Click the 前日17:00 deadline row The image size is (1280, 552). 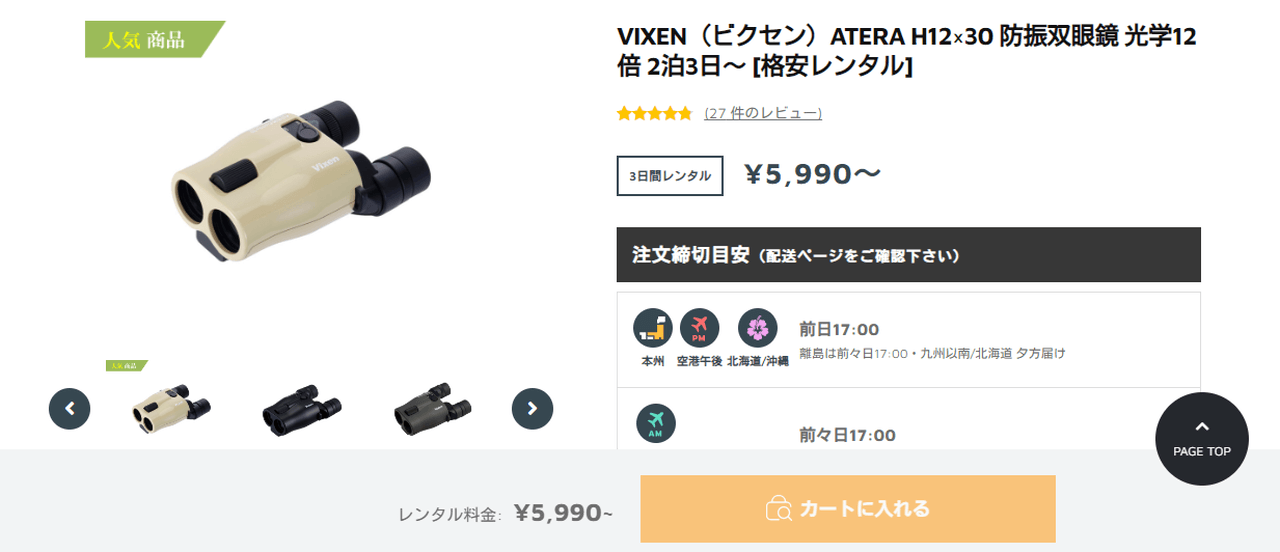(909, 340)
